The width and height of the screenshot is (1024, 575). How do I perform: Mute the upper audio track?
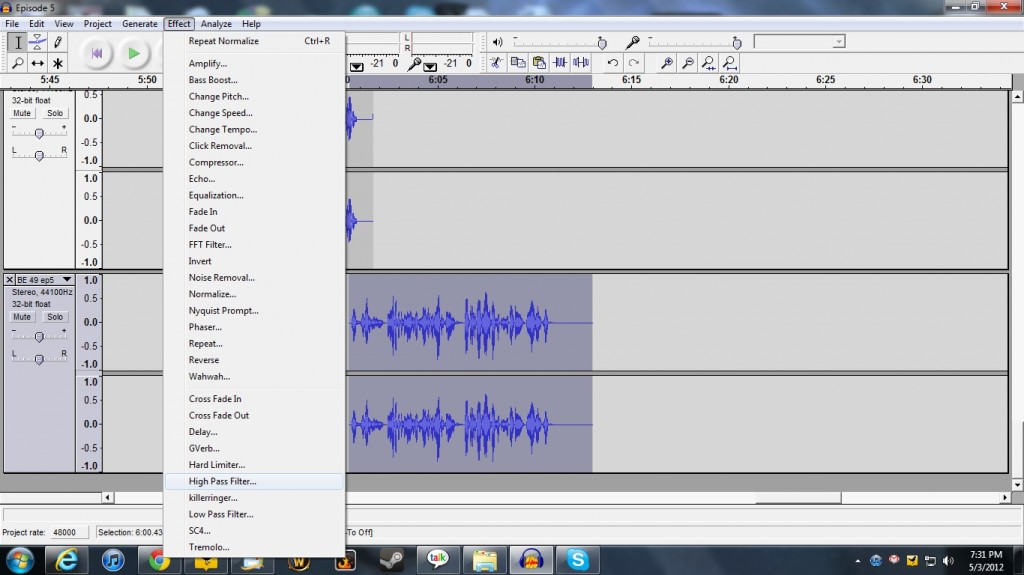tap(22, 113)
